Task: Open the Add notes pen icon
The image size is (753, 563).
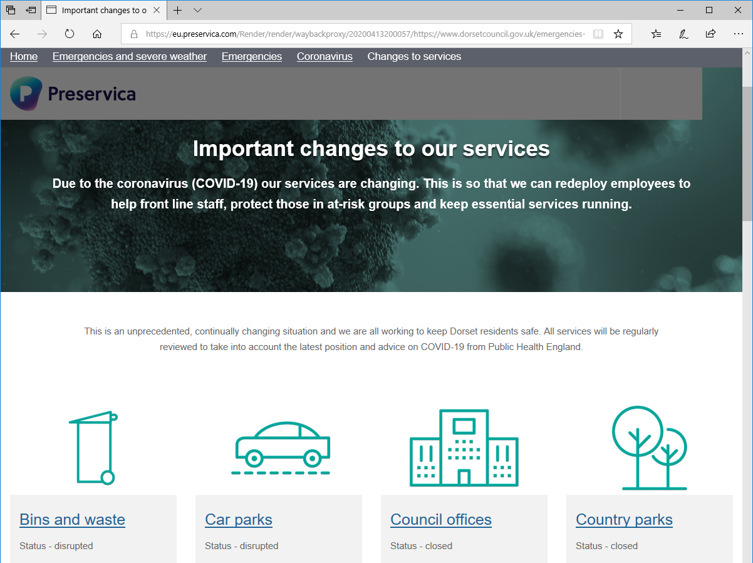Action: (683, 34)
